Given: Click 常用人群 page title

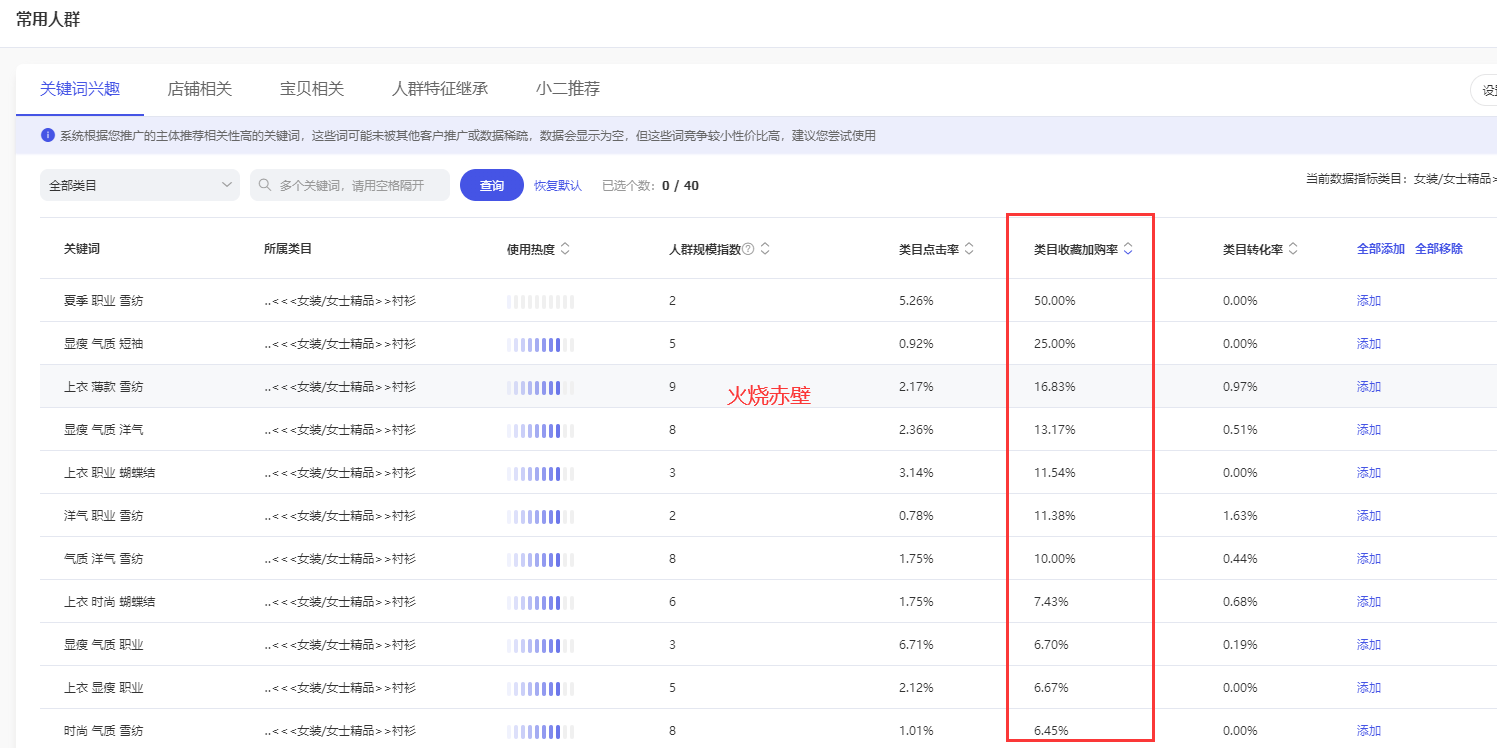Looking at the screenshot, I should [x=48, y=20].
